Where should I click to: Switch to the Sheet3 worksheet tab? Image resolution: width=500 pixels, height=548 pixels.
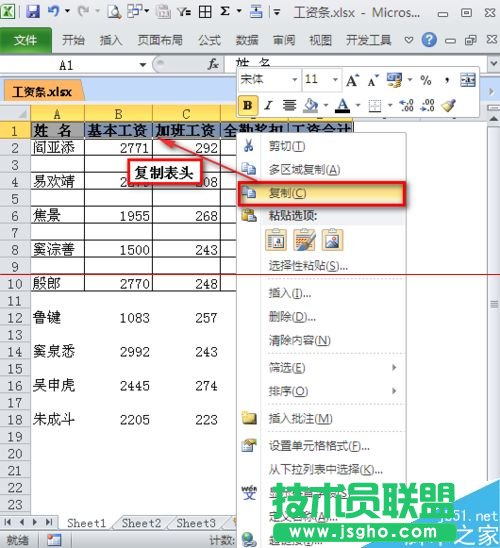pos(196,523)
